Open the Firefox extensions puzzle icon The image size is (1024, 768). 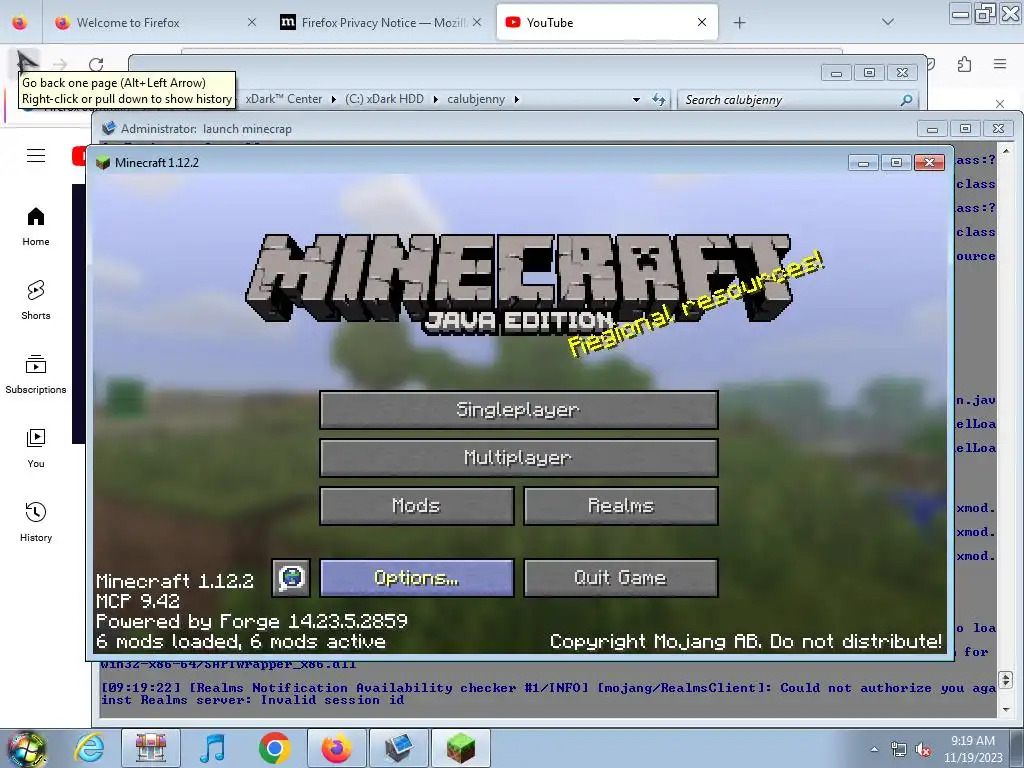point(965,64)
